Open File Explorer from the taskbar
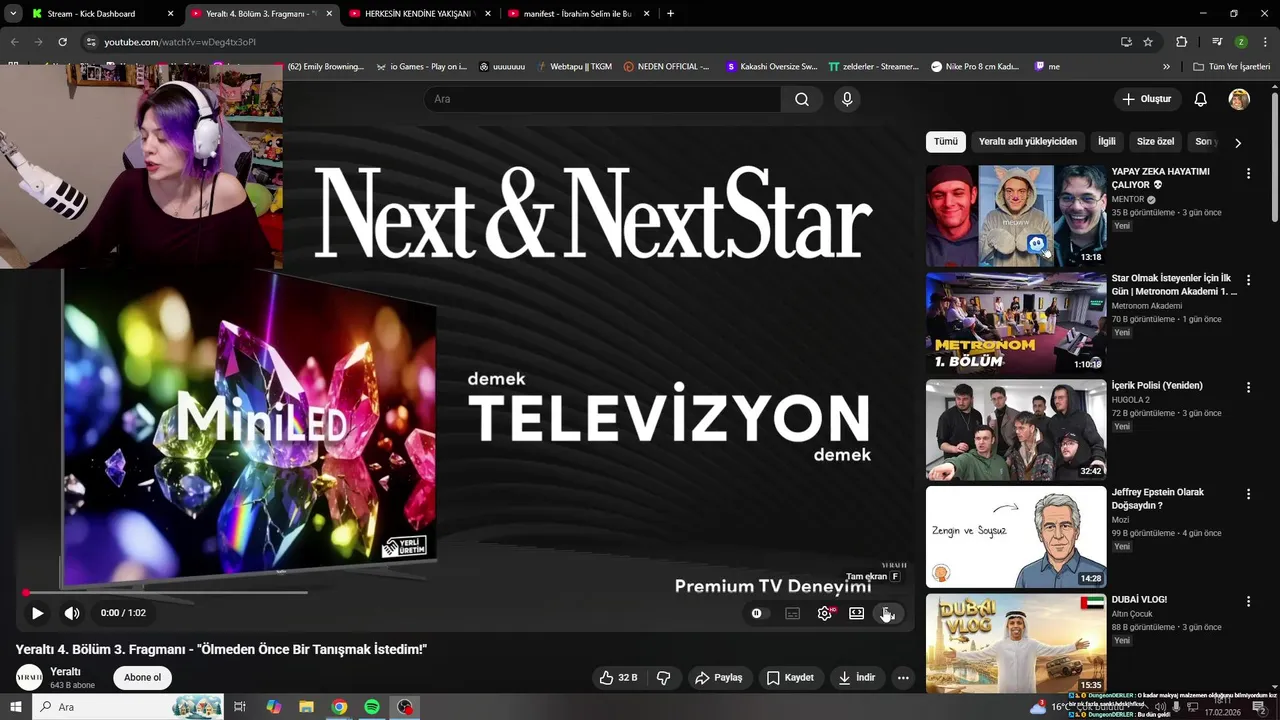This screenshot has width=1280, height=720. click(x=306, y=707)
